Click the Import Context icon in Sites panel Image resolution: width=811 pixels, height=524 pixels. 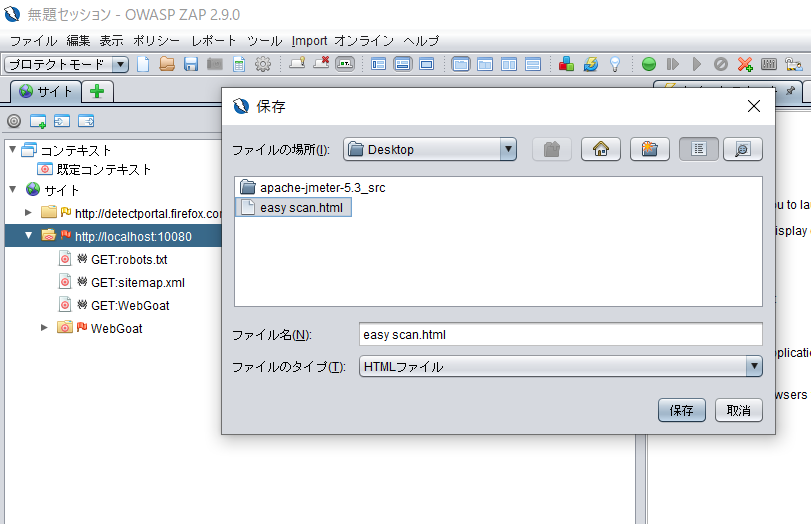pos(62,121)
